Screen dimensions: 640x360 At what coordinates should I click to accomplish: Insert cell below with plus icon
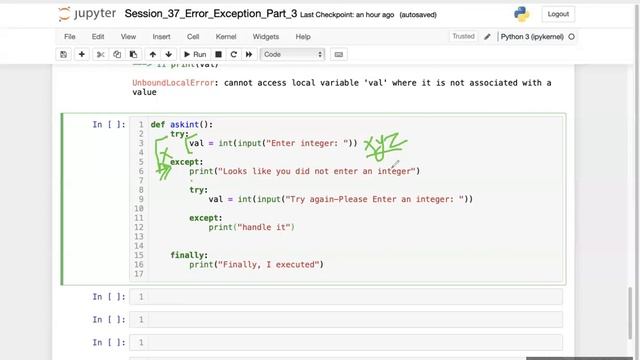82,54
